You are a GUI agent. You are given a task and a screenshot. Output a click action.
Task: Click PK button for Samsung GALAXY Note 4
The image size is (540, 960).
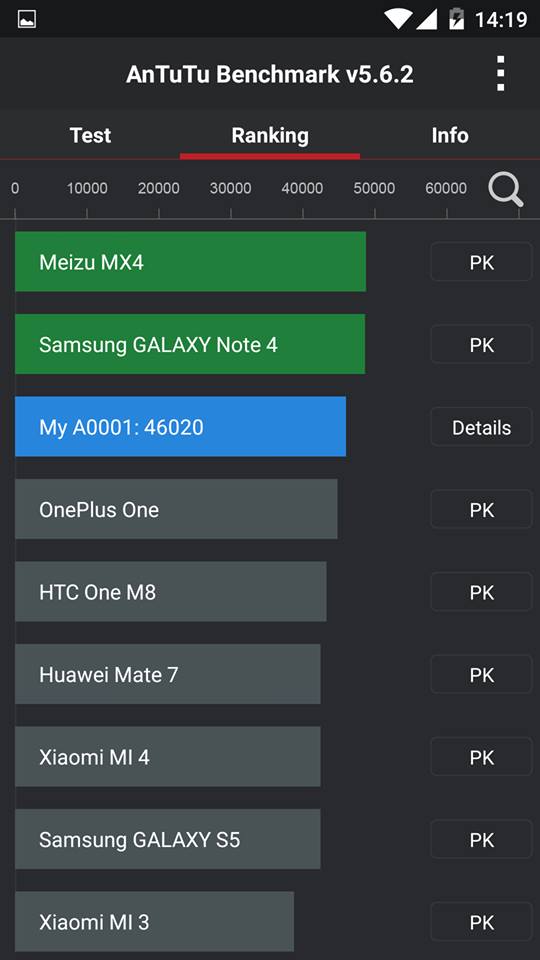tap(481, 345)
